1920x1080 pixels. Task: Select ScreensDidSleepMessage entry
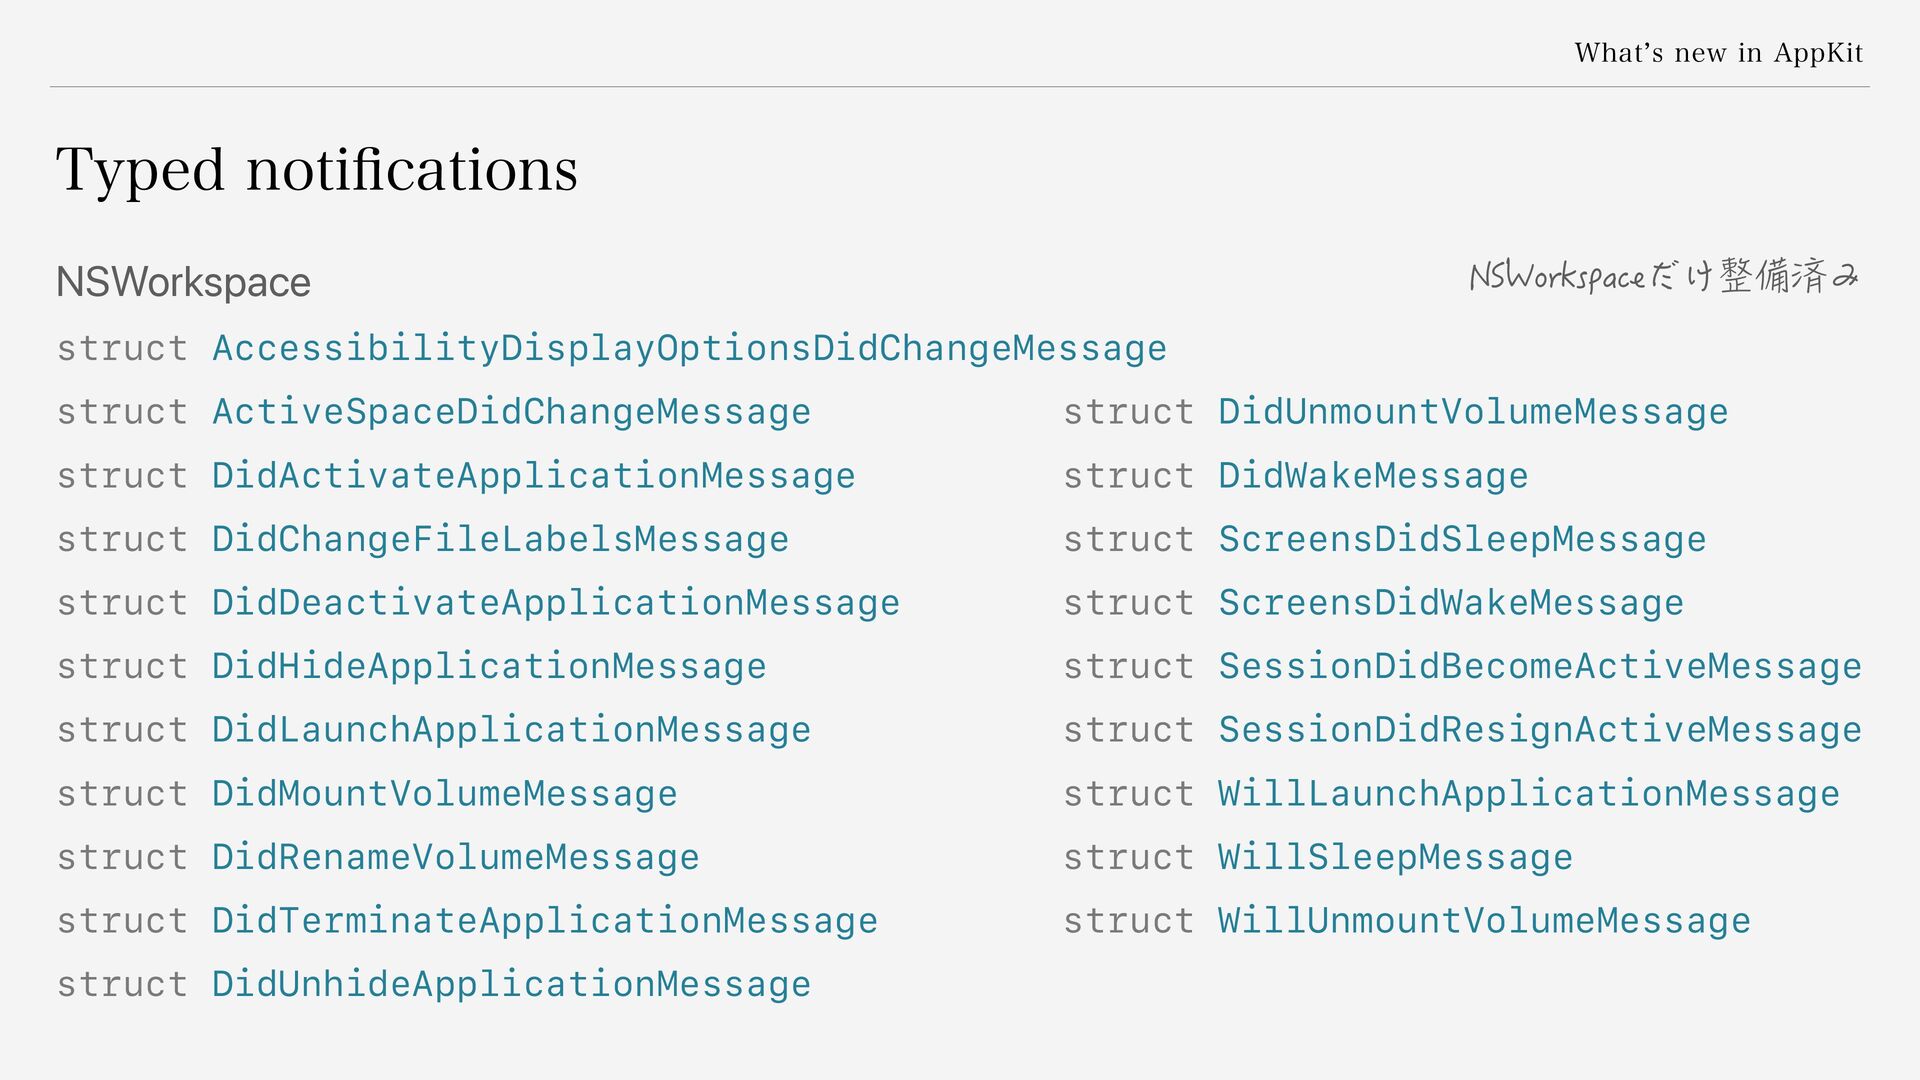point(1462,540)
